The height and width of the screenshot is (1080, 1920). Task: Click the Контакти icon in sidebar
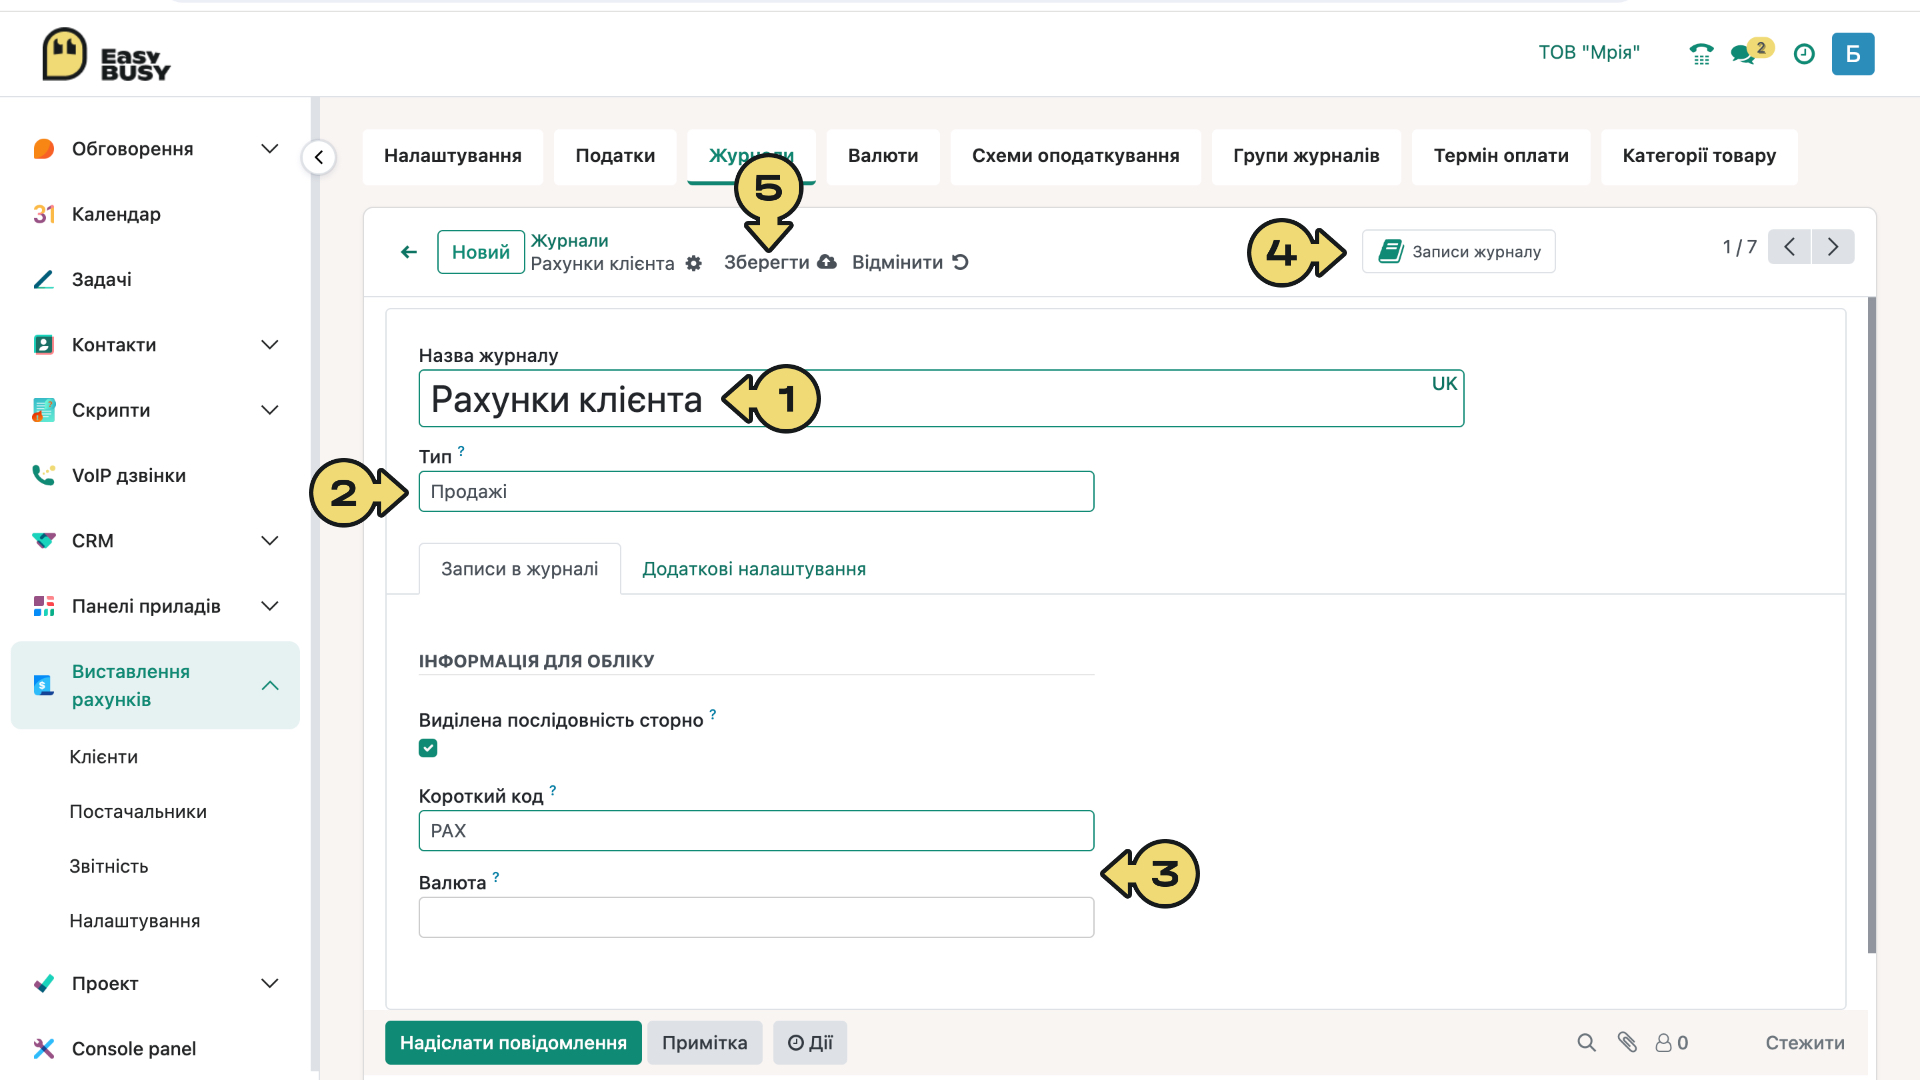coord(43,345)
